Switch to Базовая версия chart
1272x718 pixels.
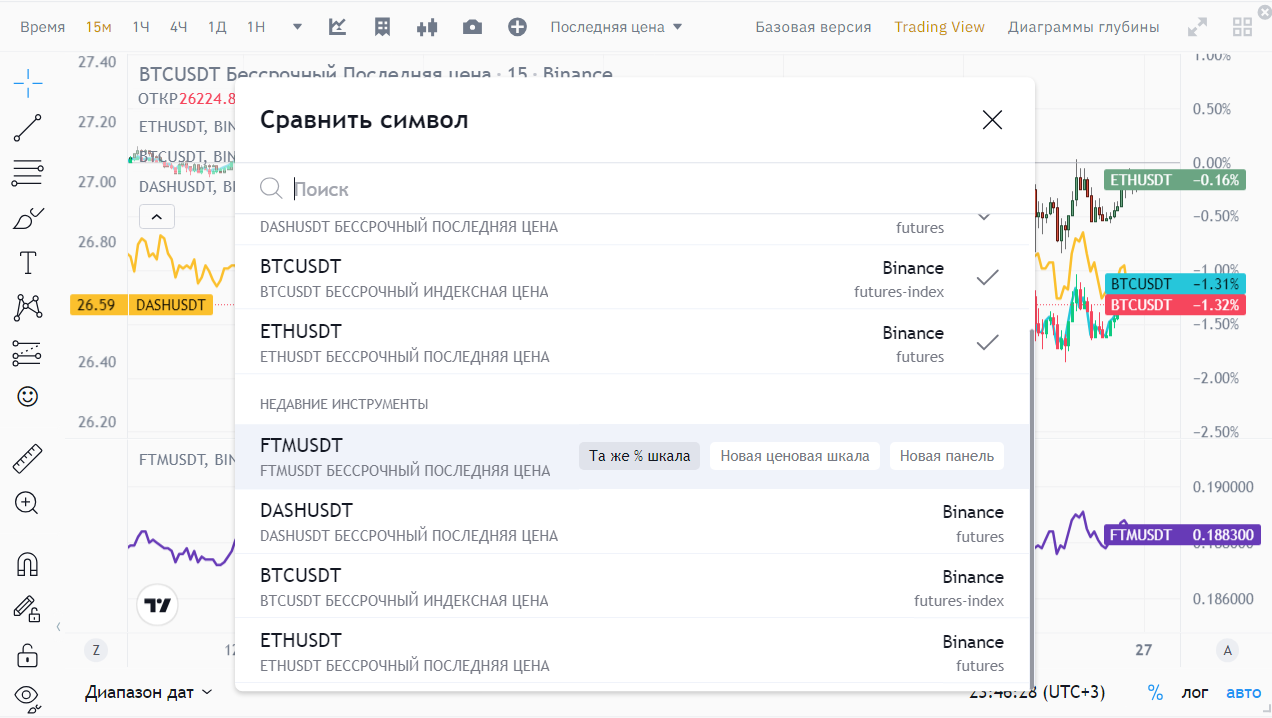click(x=813, y=27)
